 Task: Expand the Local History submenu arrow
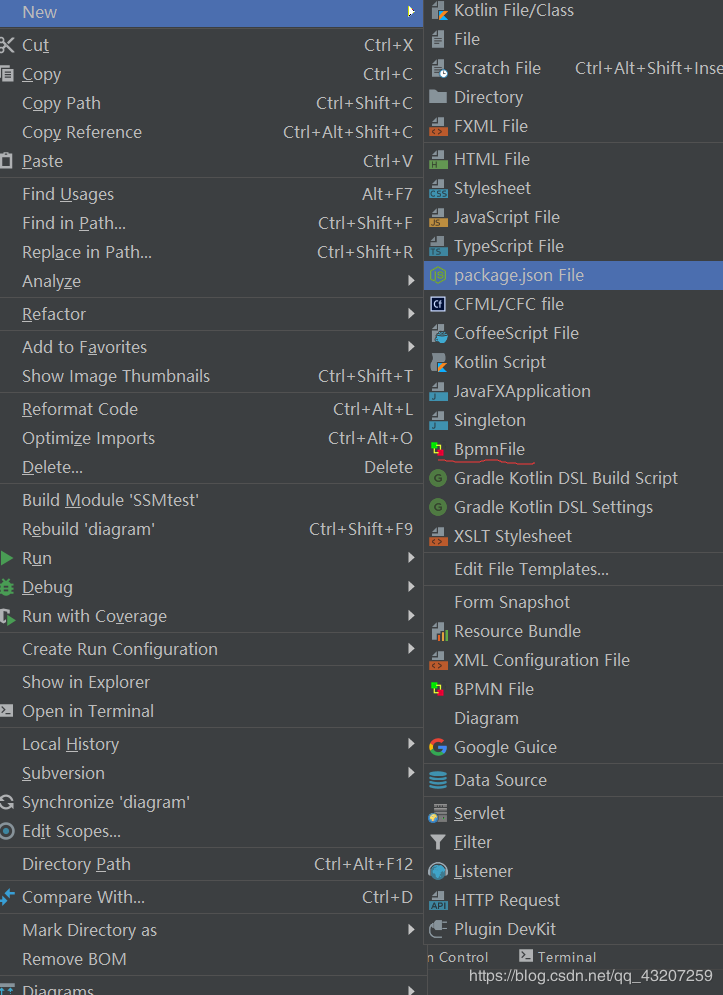pos(411,744)
